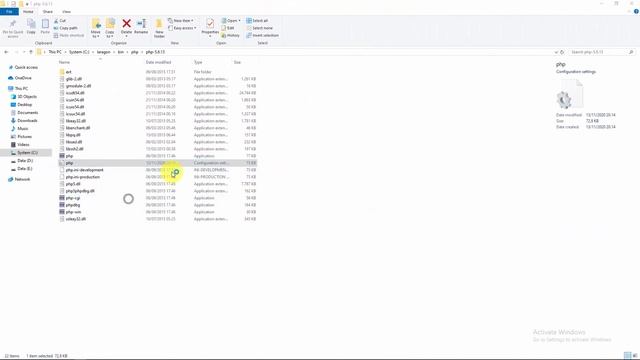Viewport: 640px width, 360px height.
Task: Click the Paste shortcut command
Action: click(x=69, y=36)
